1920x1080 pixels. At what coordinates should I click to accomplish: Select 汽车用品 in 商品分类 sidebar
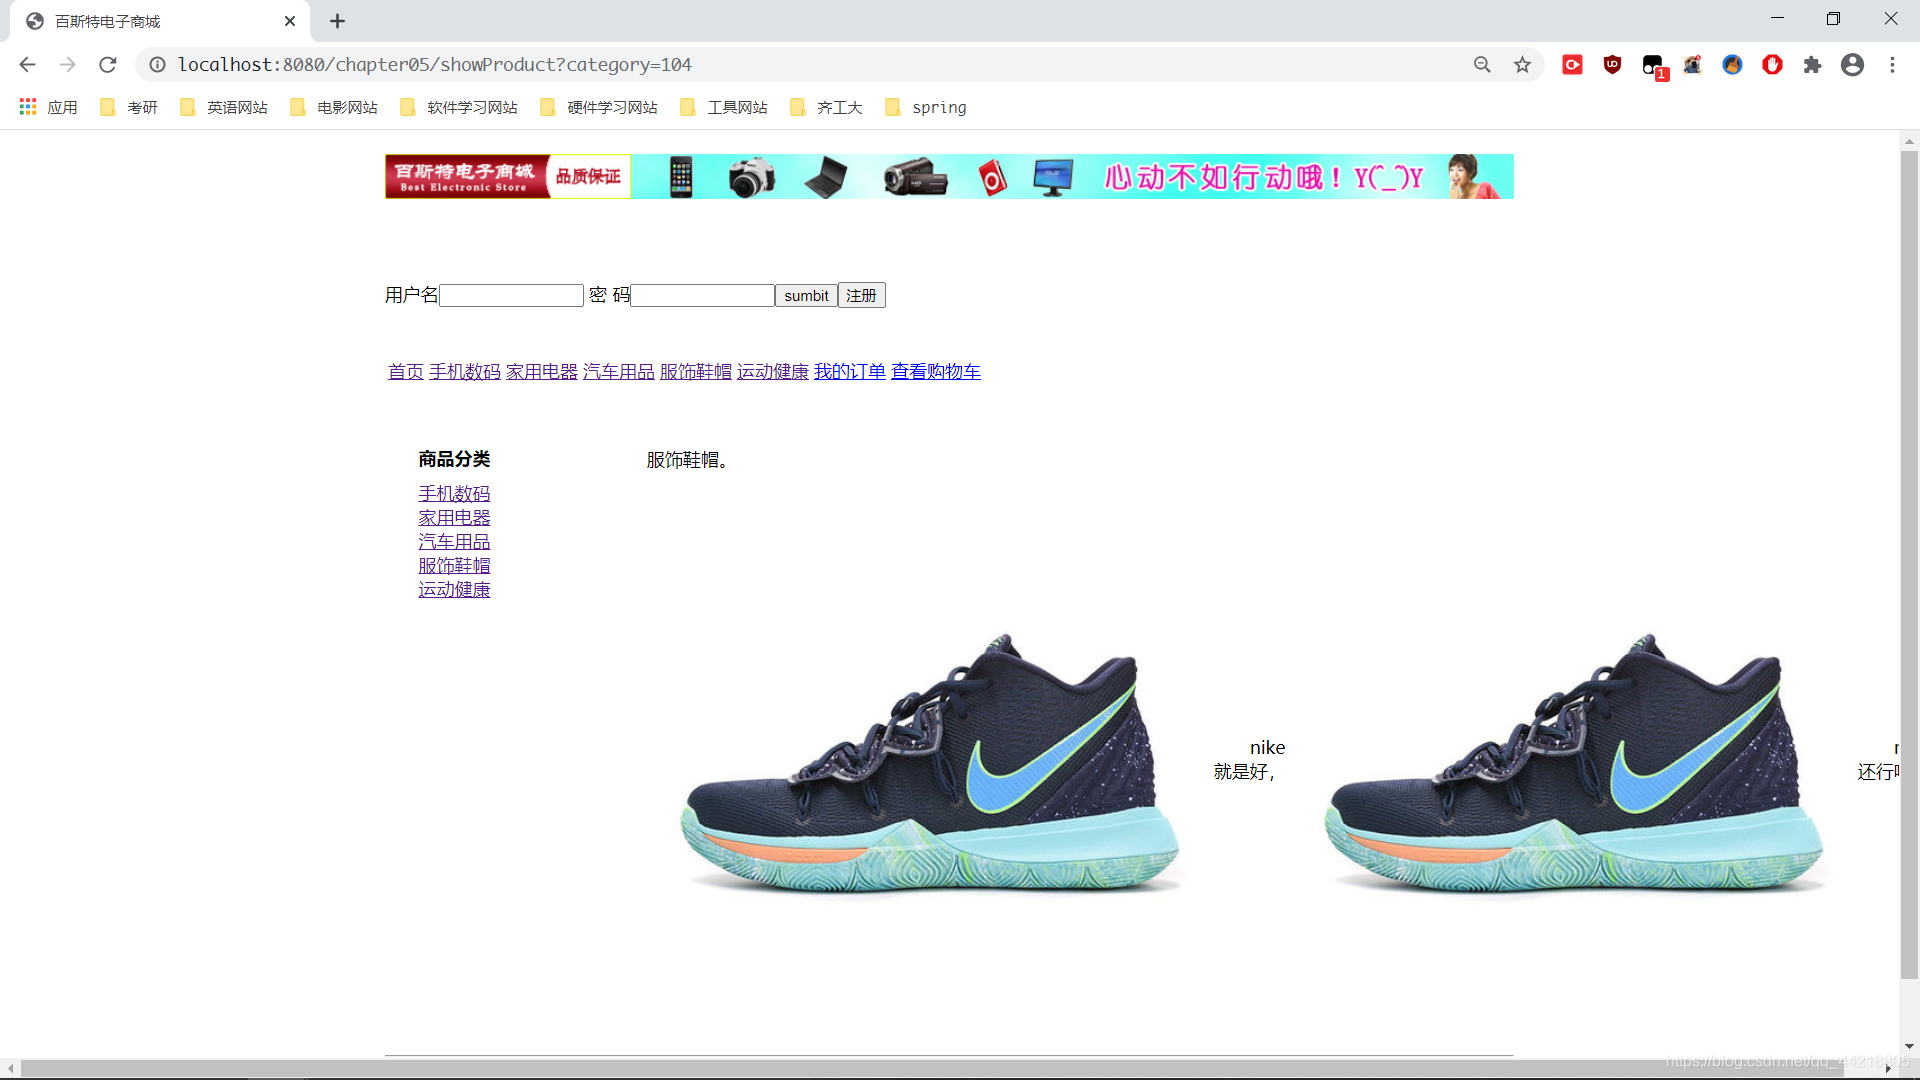point(454,542)
